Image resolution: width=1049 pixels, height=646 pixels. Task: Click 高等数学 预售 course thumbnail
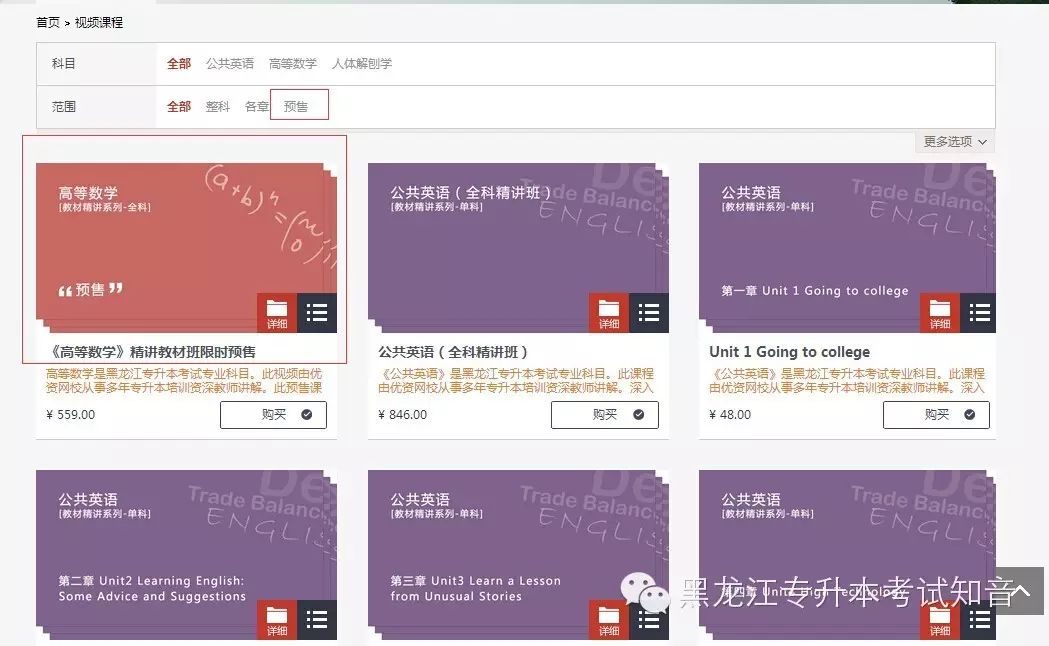pos(187,247)
